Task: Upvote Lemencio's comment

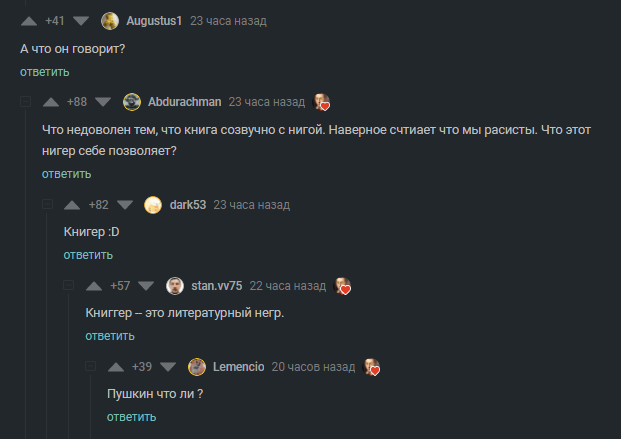Action: (x=116, y=367)
